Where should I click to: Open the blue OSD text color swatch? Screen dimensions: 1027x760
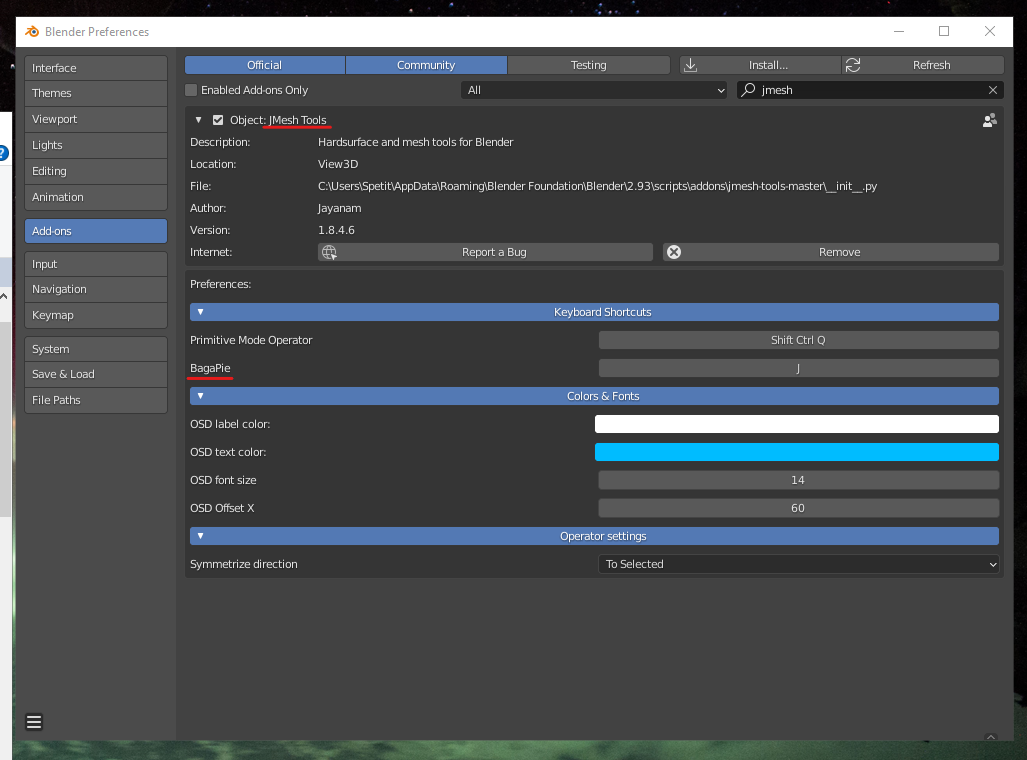[x=796, y=452]
